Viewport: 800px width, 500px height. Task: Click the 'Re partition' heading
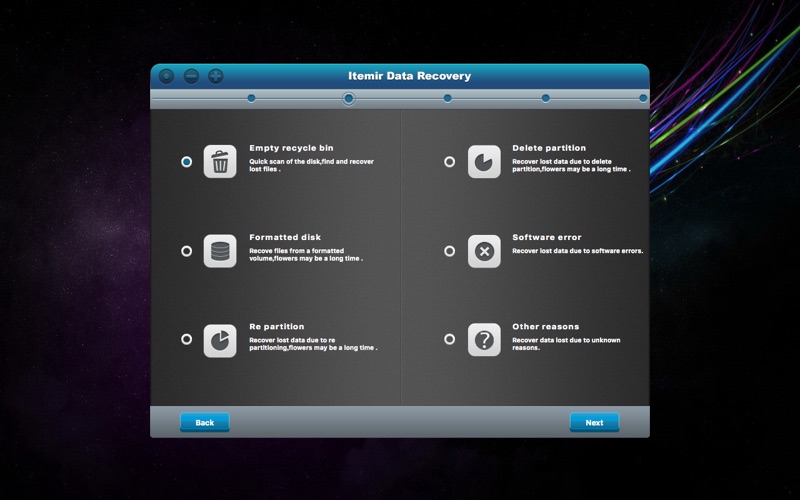277,327
